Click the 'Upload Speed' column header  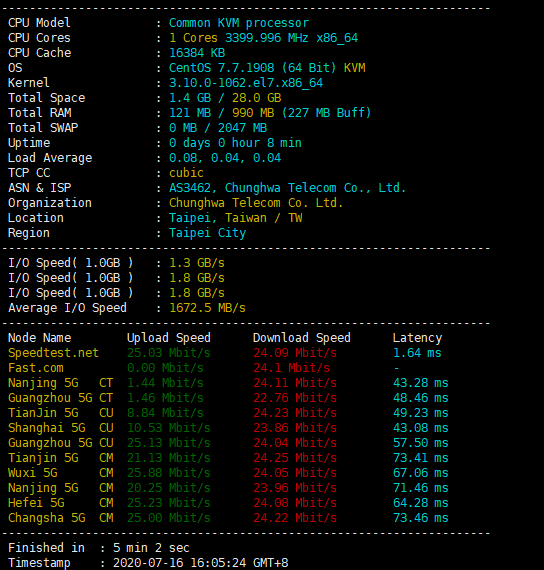(169, 338)
